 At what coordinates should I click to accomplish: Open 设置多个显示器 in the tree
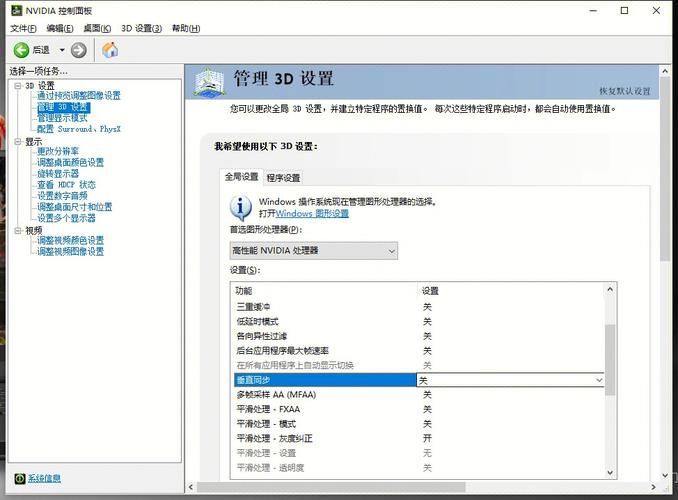(66, 218)
